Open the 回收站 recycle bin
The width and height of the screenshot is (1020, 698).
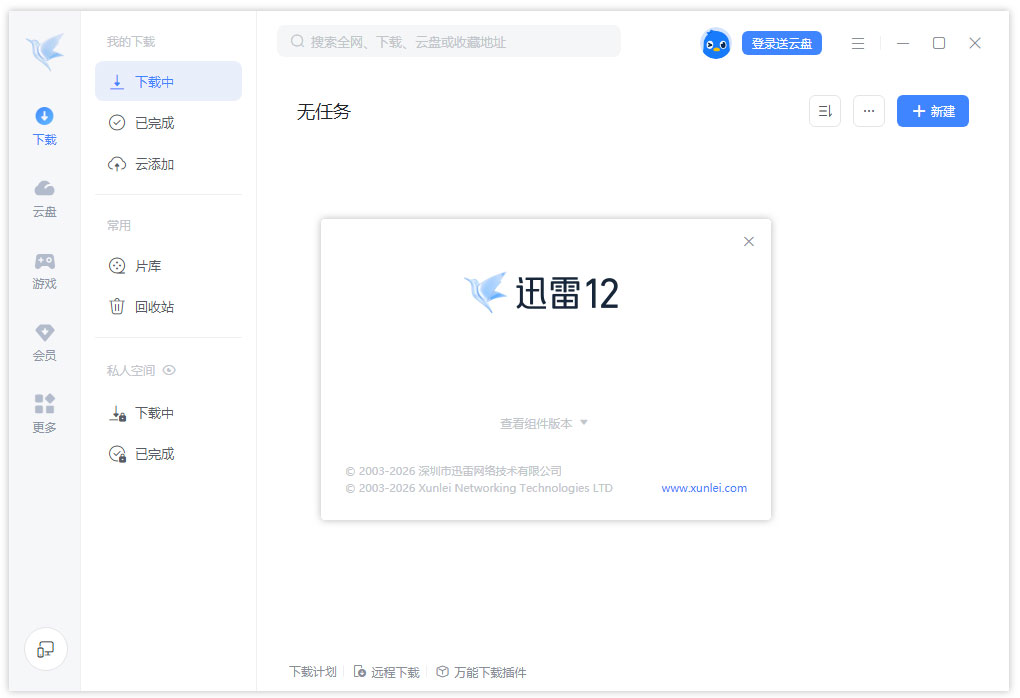pyautogui.click(x=150, y=306)
